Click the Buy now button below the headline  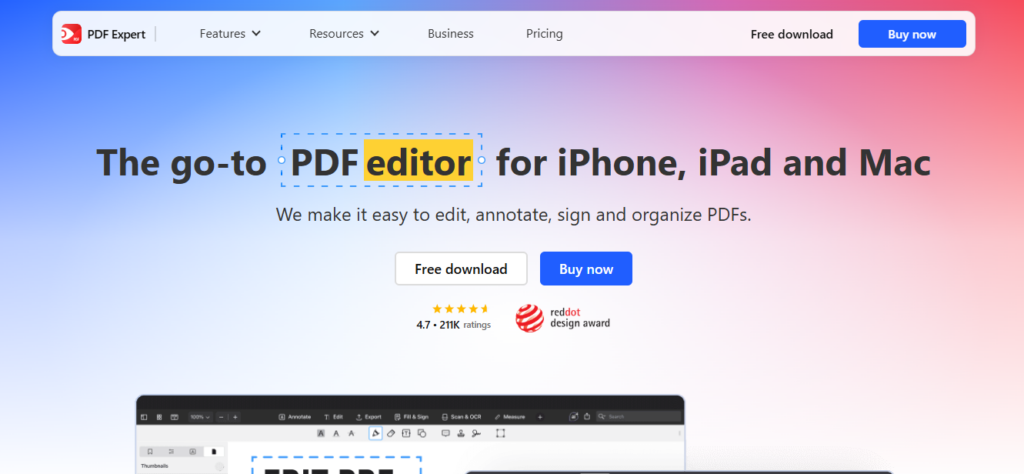pyautogui.click(x=586, y=268)
